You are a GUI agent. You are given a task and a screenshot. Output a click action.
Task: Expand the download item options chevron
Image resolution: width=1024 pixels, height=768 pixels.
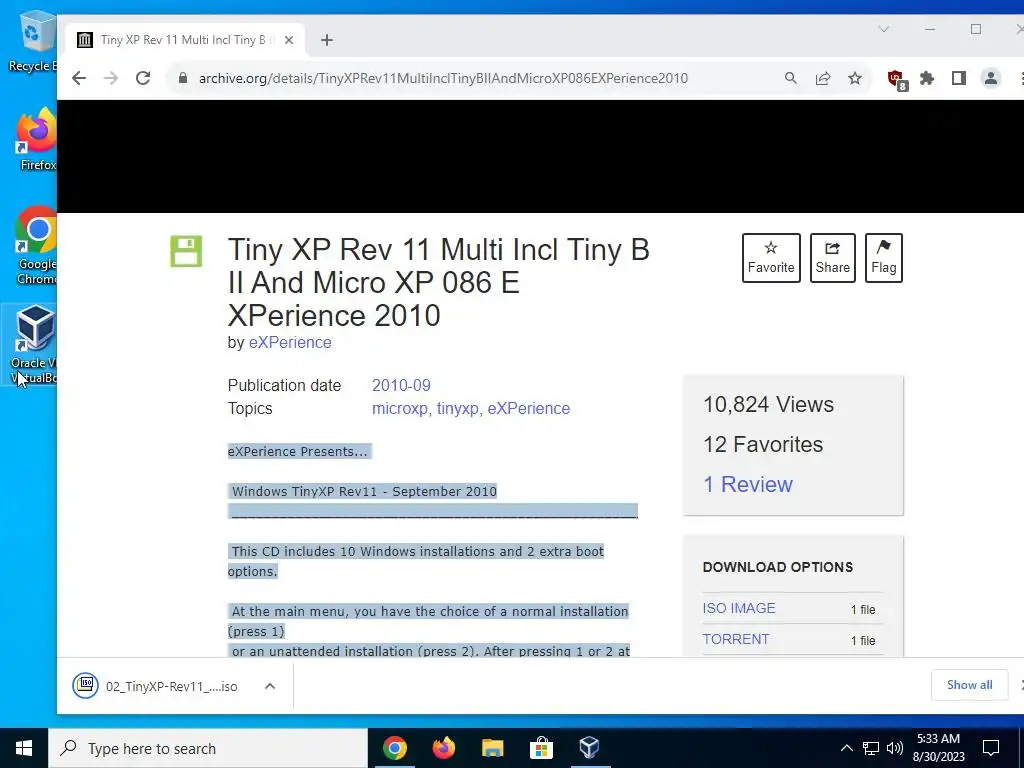270,686
